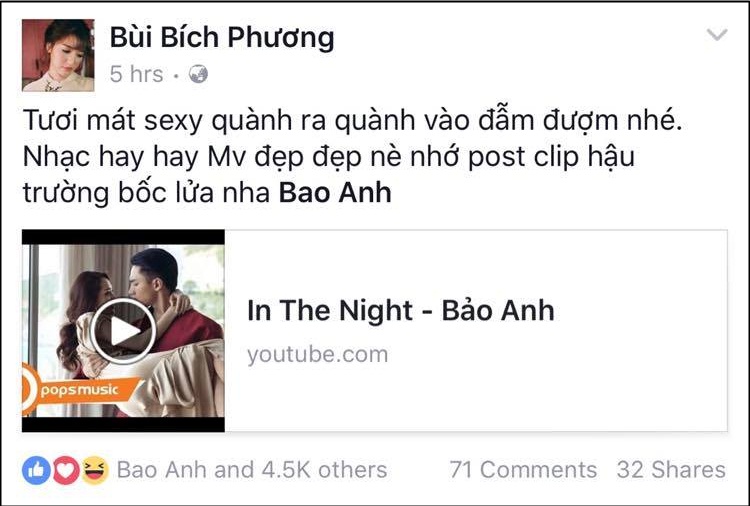Click the tagged Bao Anh name in post

[x=335, y=193]
